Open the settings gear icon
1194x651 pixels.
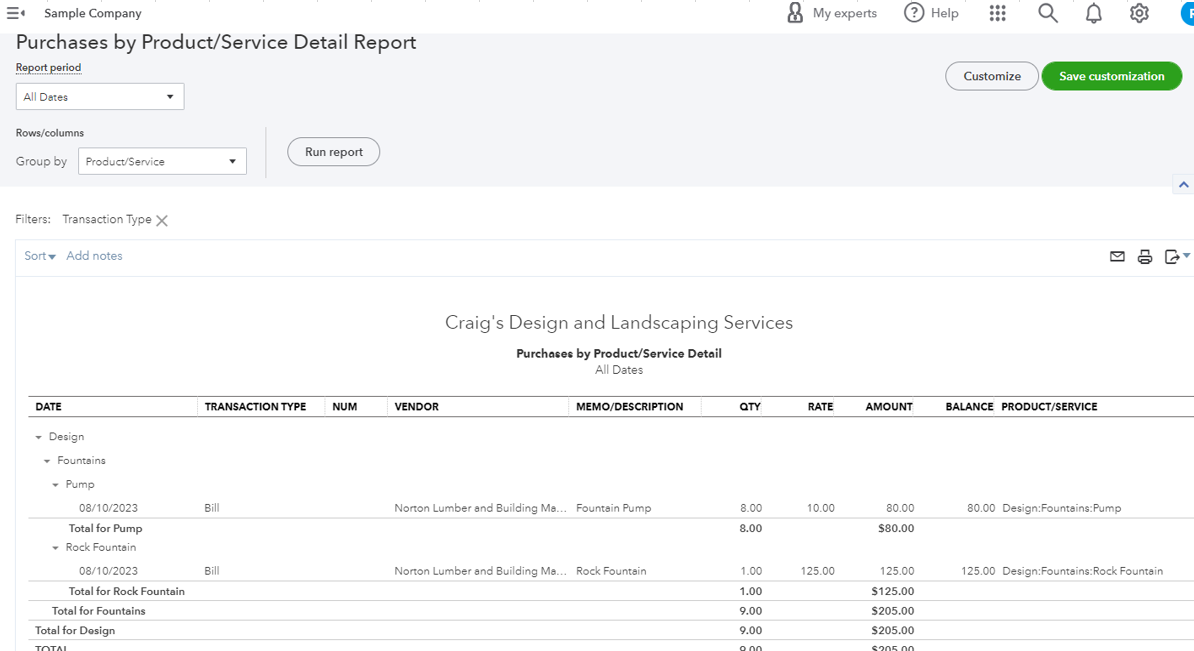point(1139,13)
